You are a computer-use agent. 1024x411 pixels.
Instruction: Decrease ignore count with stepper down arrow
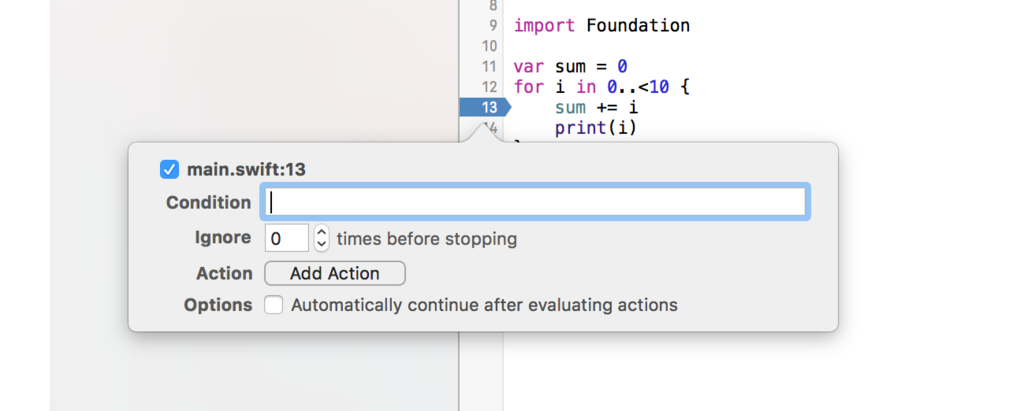point(321,245)
